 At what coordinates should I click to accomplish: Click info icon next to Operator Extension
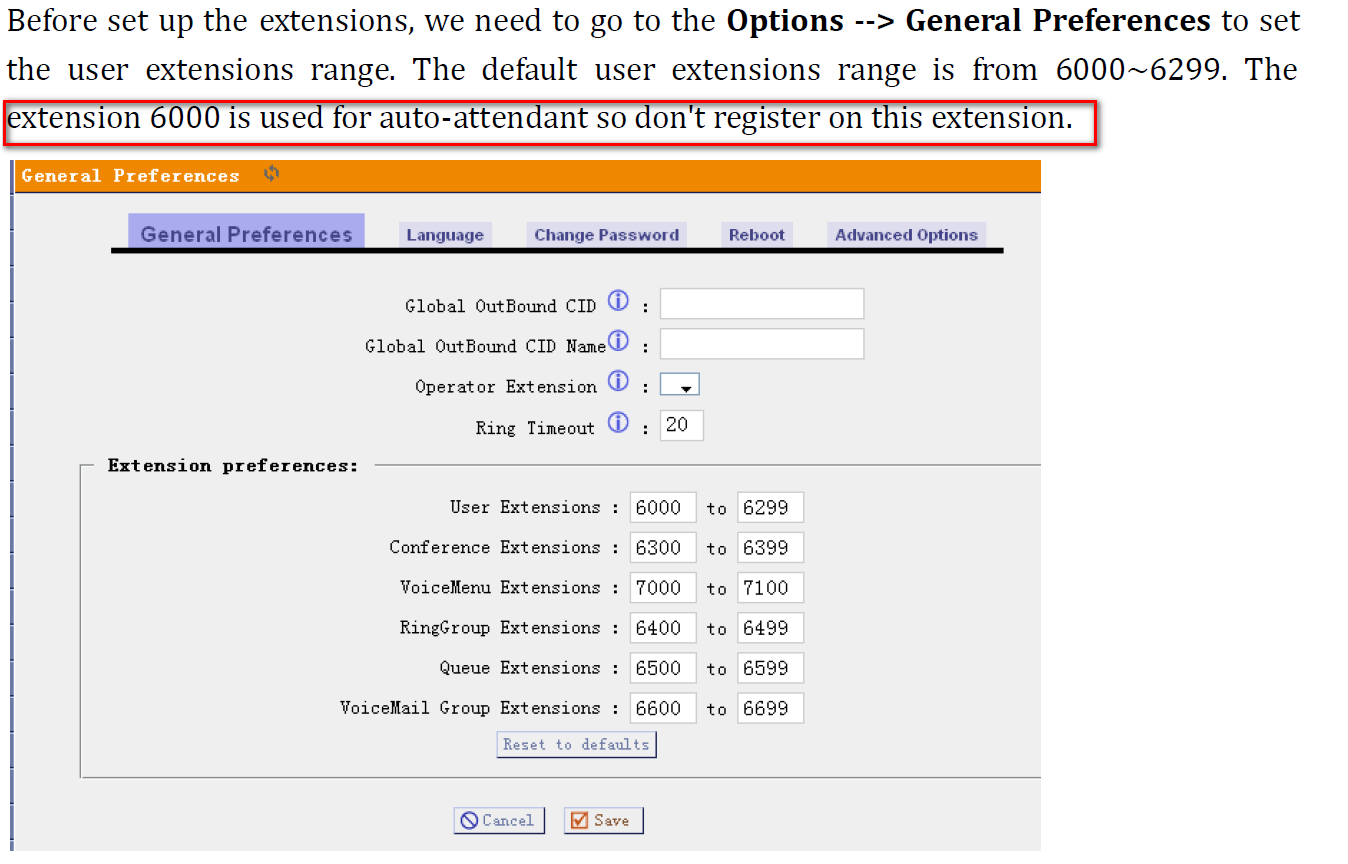(x=619, y=381)
